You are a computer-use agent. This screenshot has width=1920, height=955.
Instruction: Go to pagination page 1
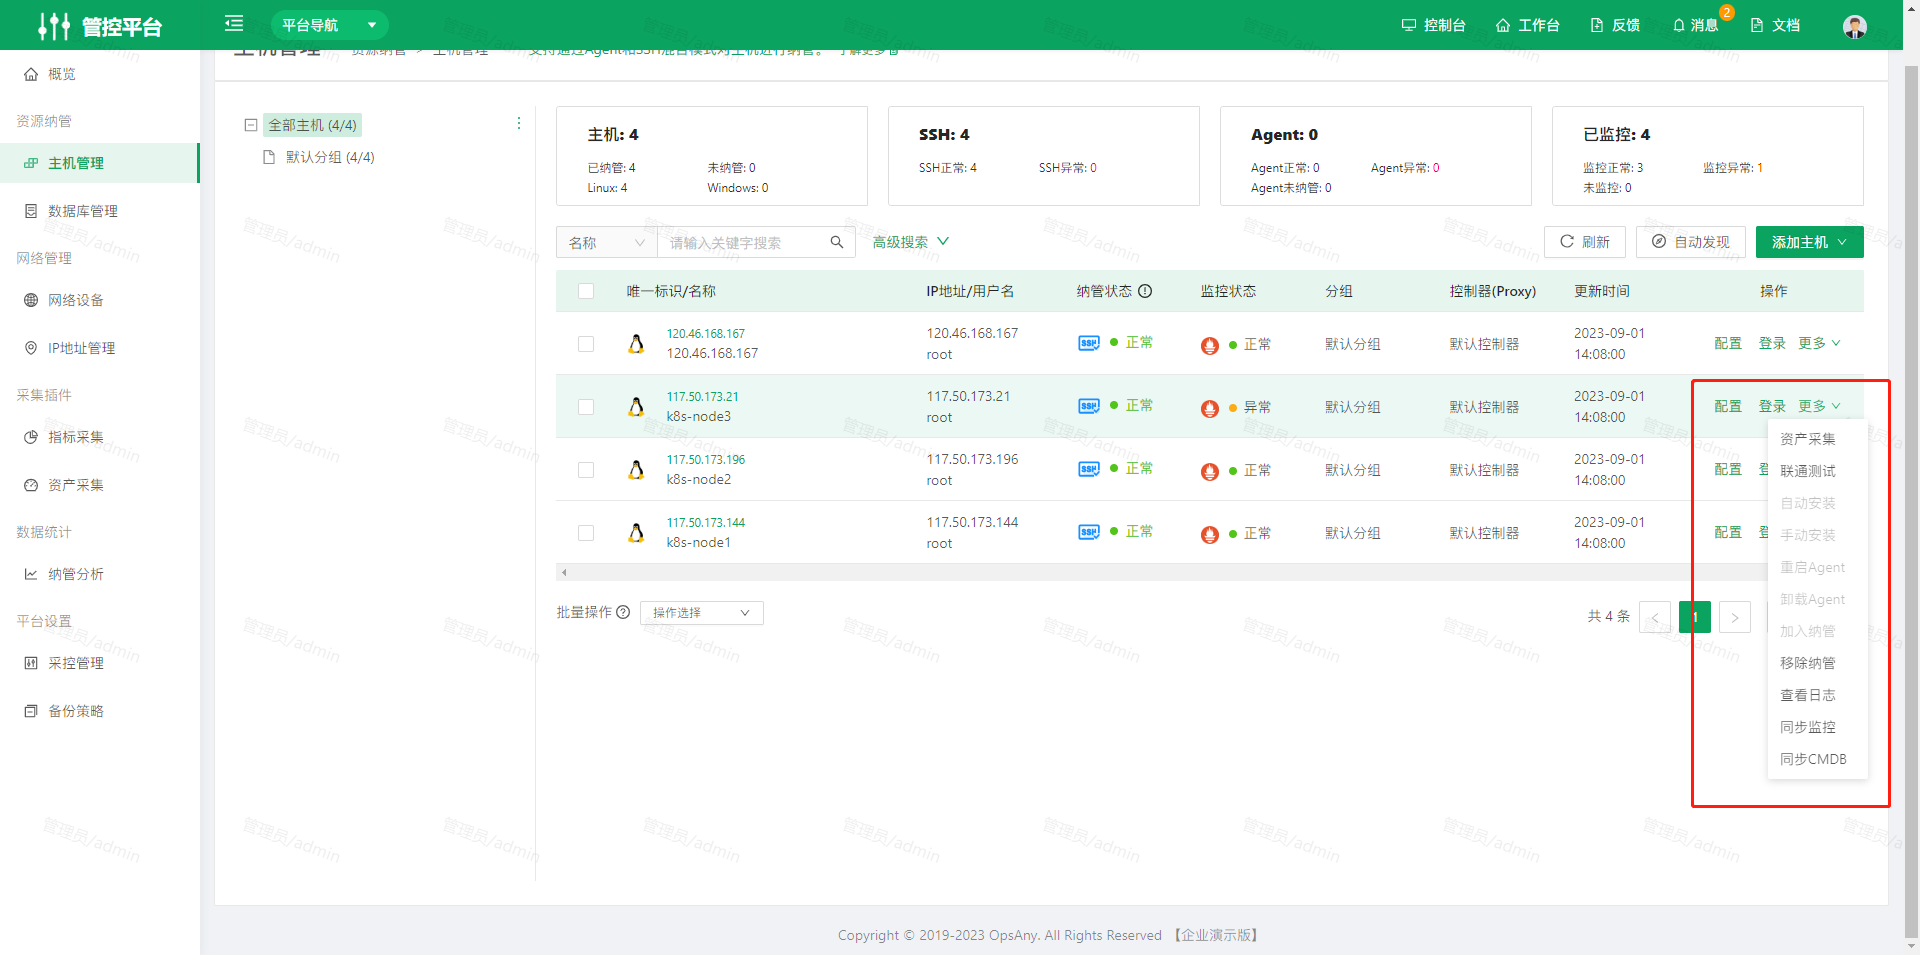click(x=1695, y=617)
